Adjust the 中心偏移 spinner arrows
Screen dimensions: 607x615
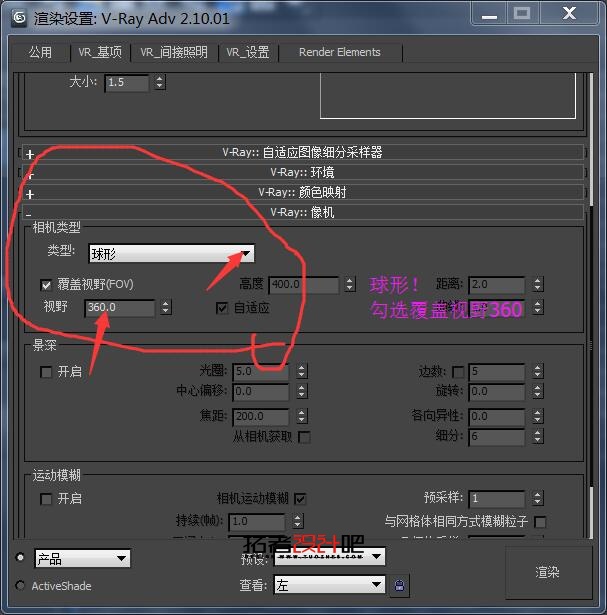(x=302, y=392)
